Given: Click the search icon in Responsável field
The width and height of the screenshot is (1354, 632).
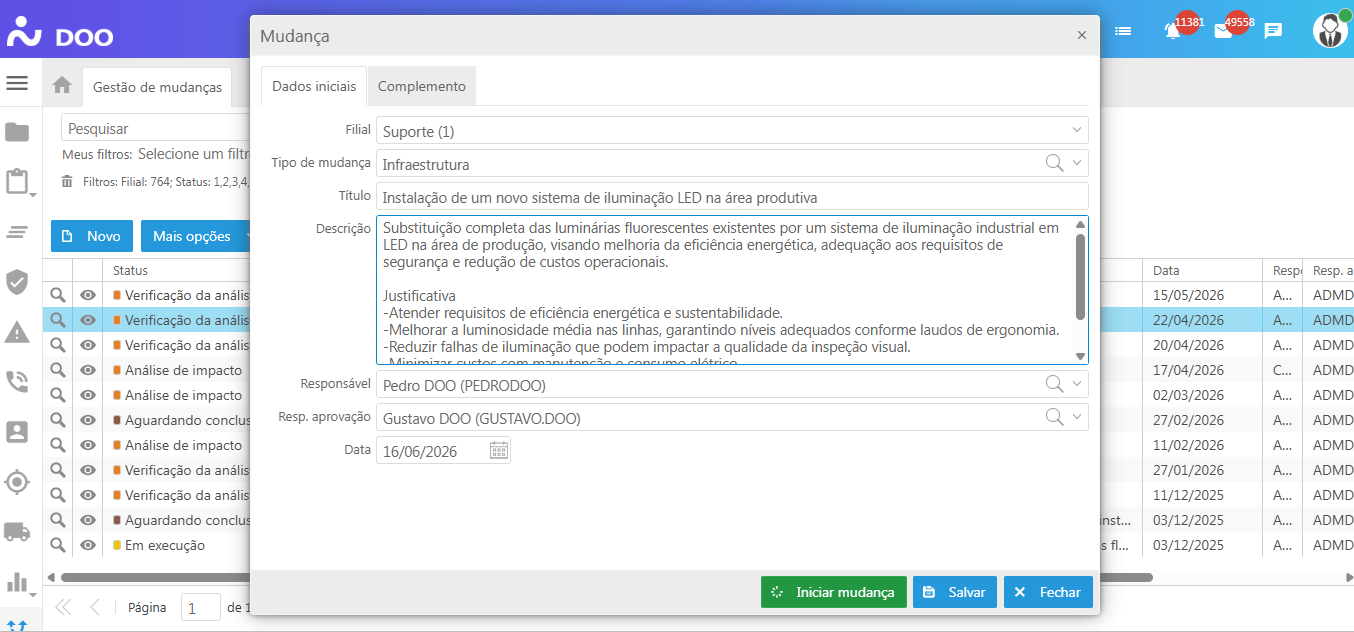Looking at the screenshot, I should [x=1054, y=384].
